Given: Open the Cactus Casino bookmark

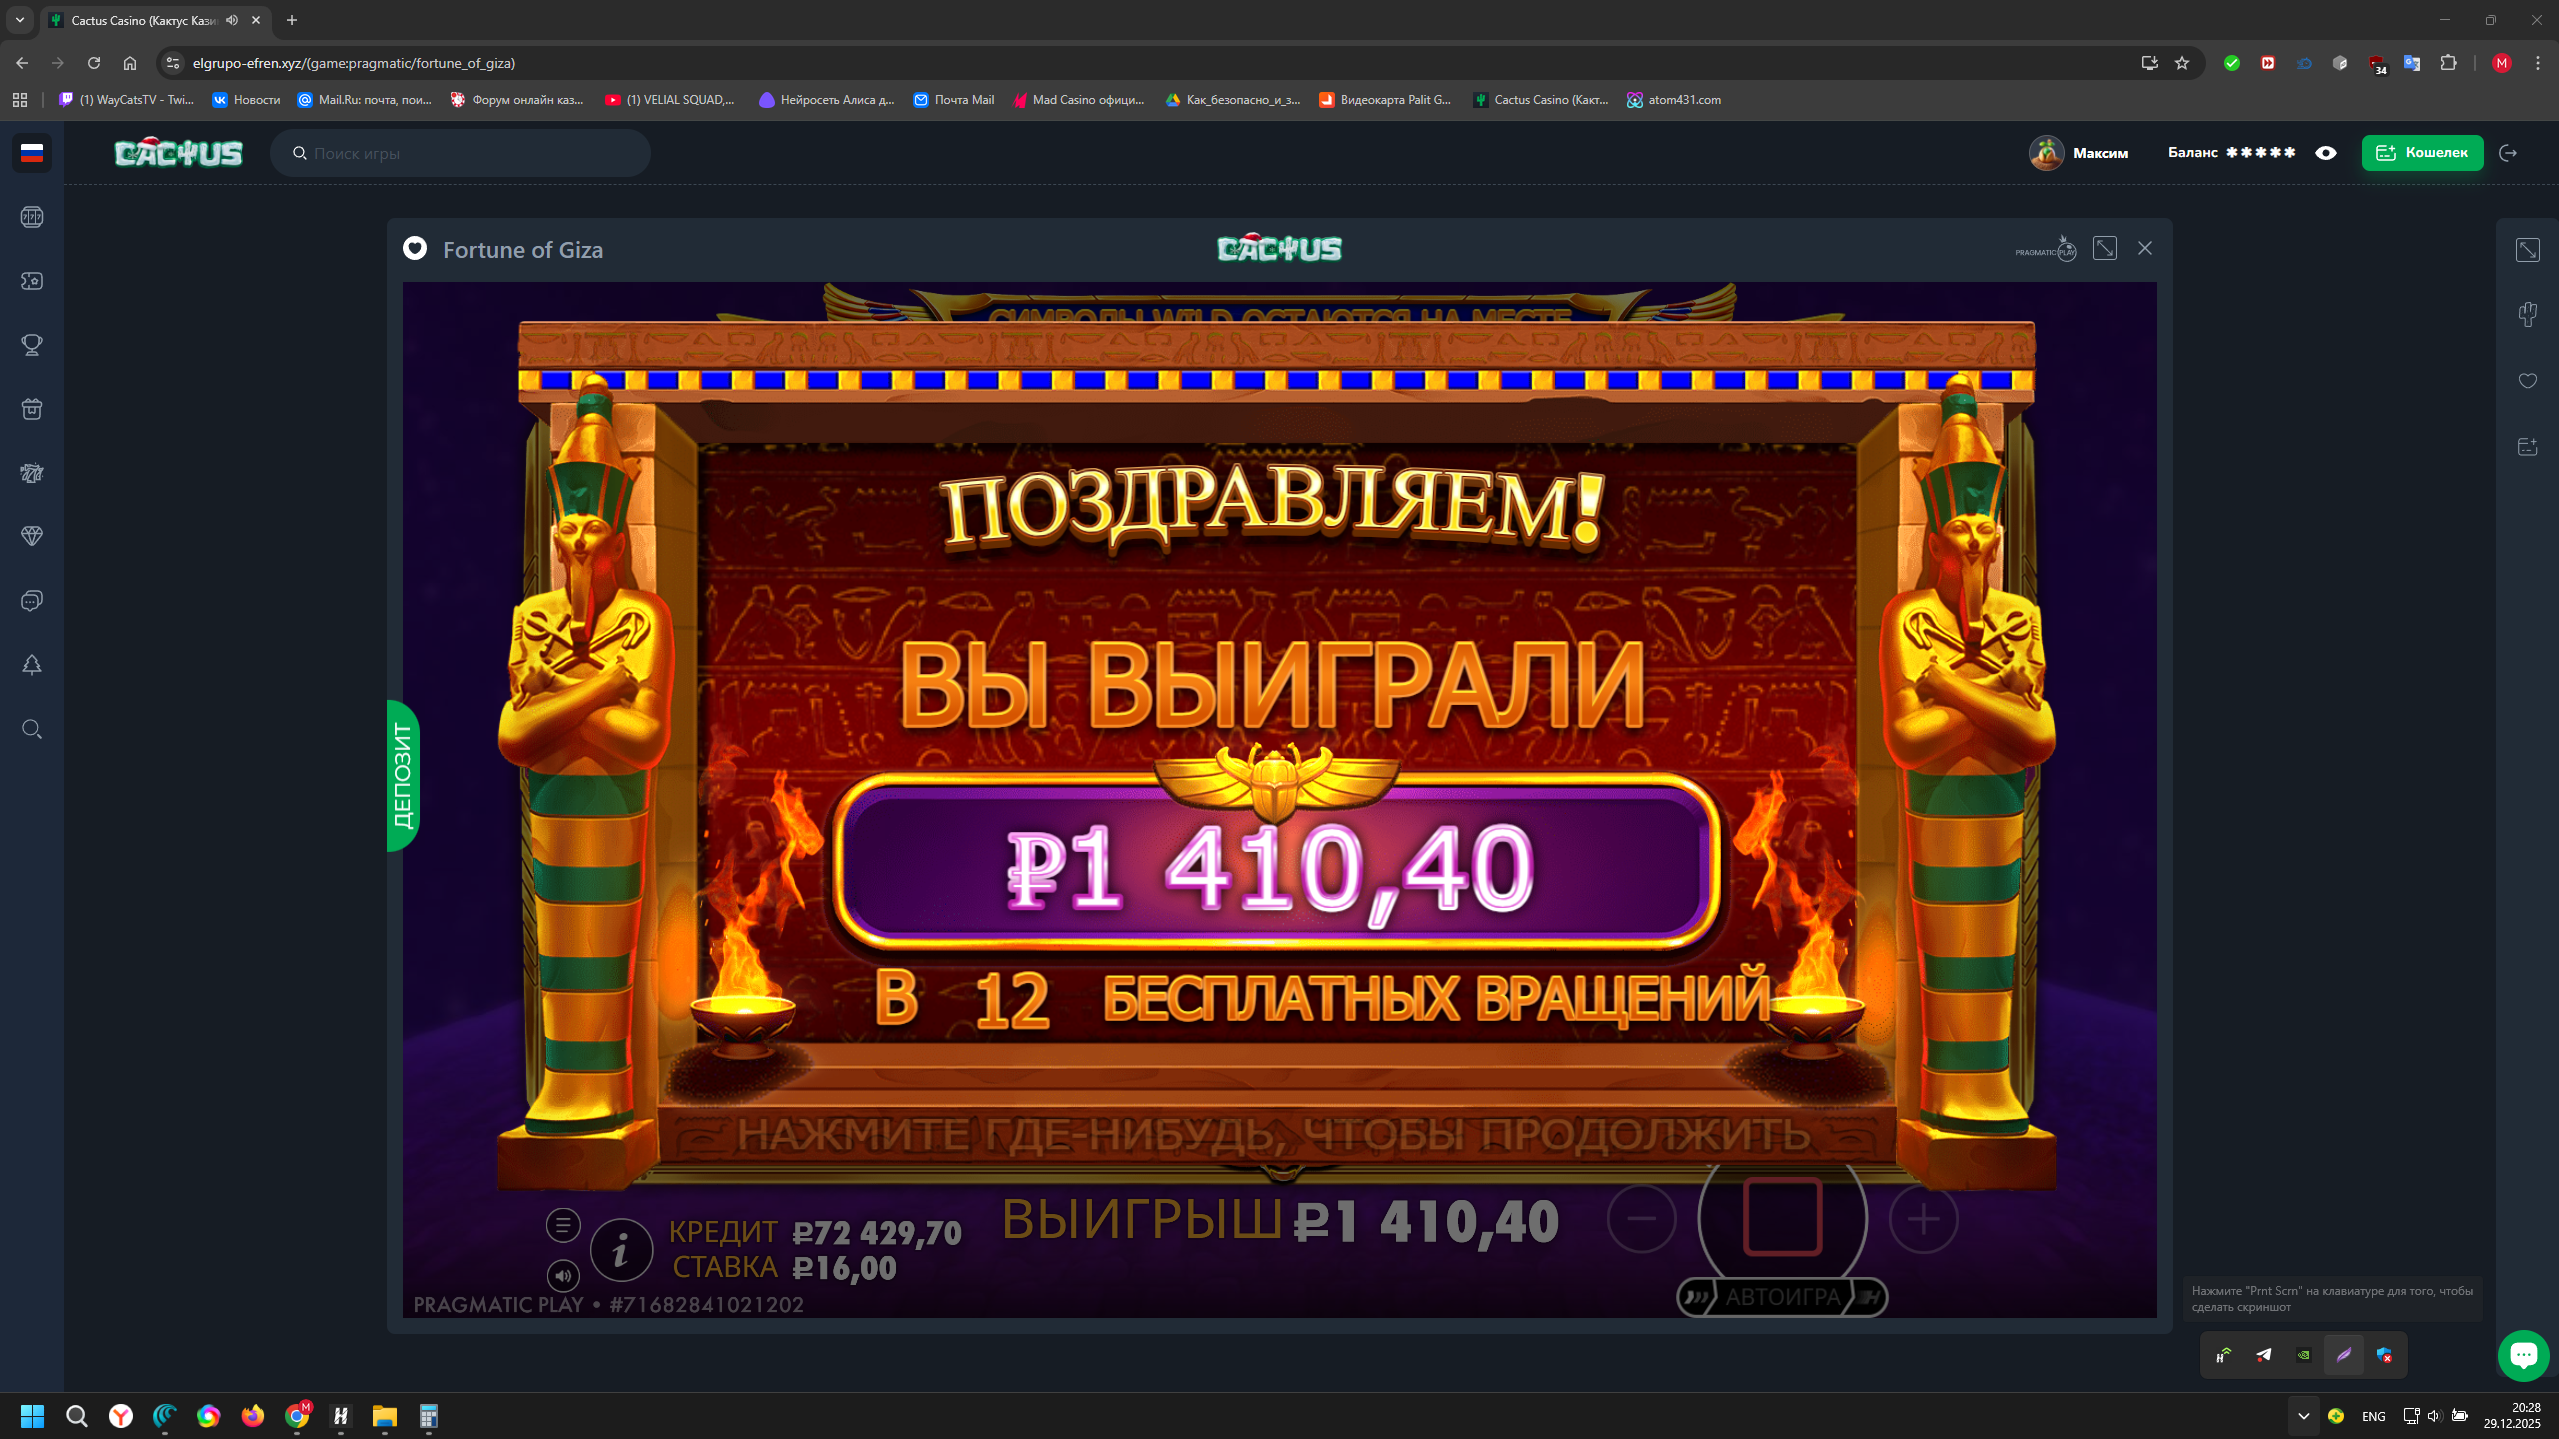Looking at the screenshot, I should coord(1540,100).
